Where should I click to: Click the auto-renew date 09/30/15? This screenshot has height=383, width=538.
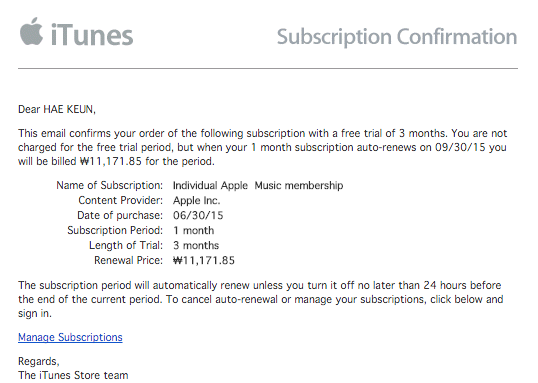tap(460, 147)
